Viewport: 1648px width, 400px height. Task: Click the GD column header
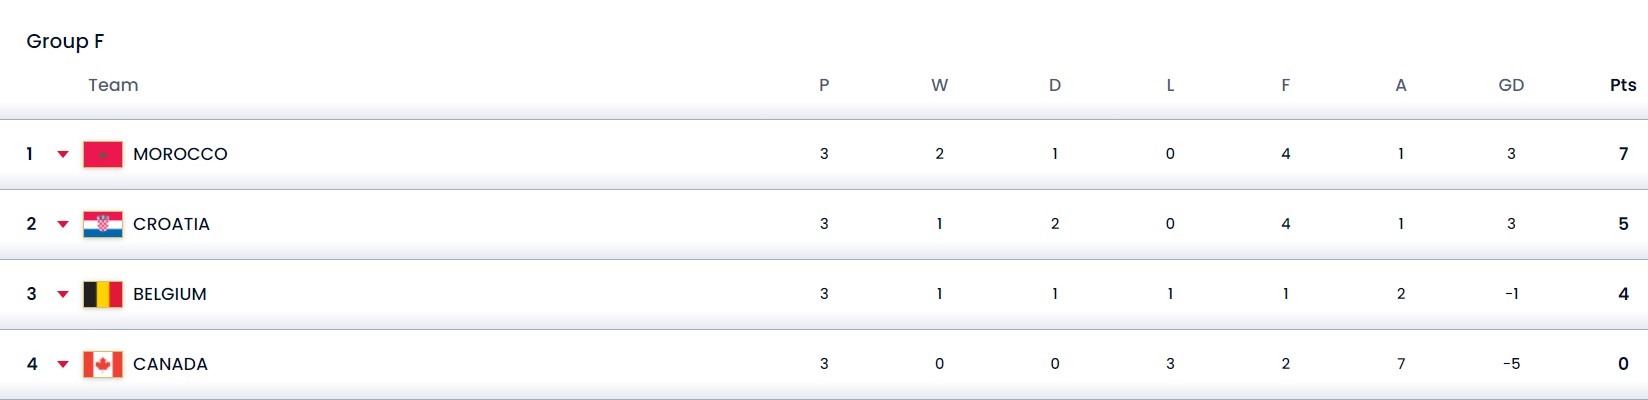1511,85
